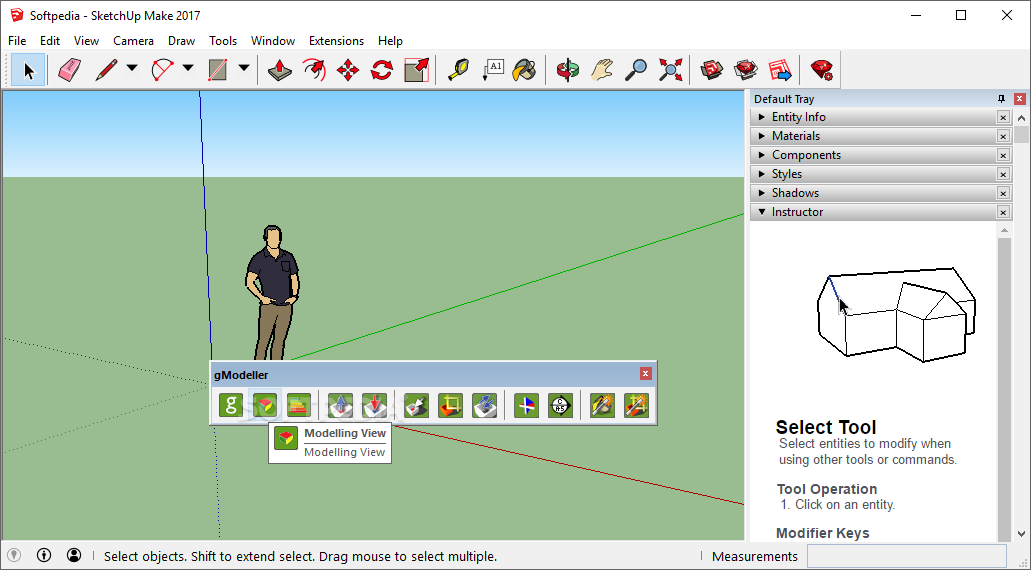Image resolution: width=1031 pixels, height=570 pixels.
Task: Activate the Push/Pull tool
Action: pos(279,70)
